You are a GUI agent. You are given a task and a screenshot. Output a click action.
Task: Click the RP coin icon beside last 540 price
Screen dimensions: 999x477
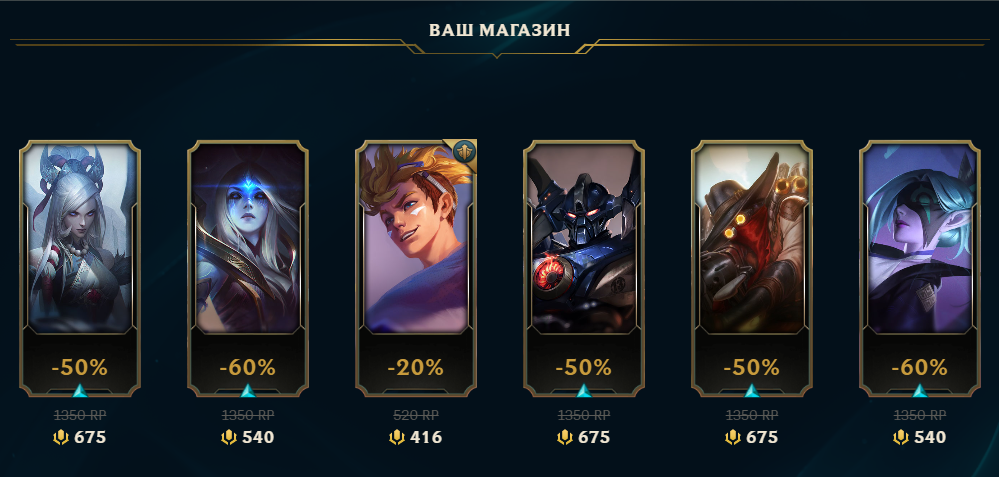tap(900, 438)
